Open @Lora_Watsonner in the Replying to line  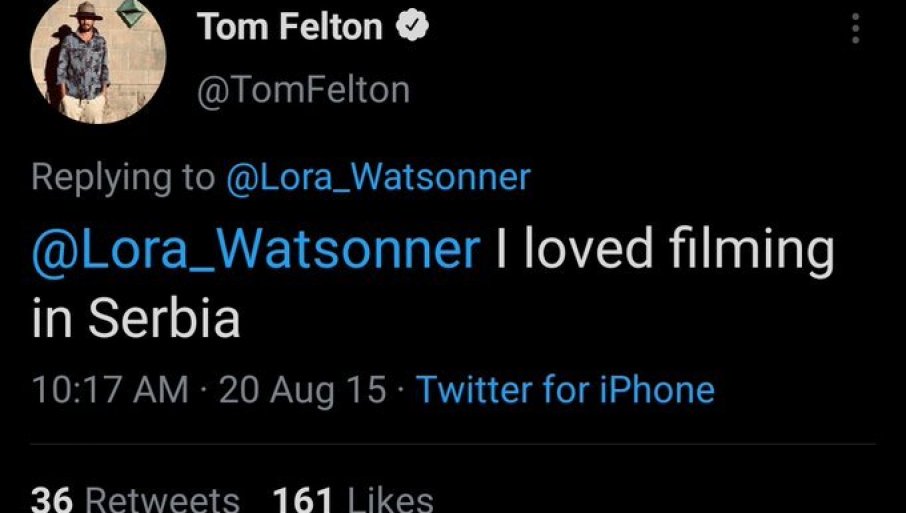(x=378, y=177)
